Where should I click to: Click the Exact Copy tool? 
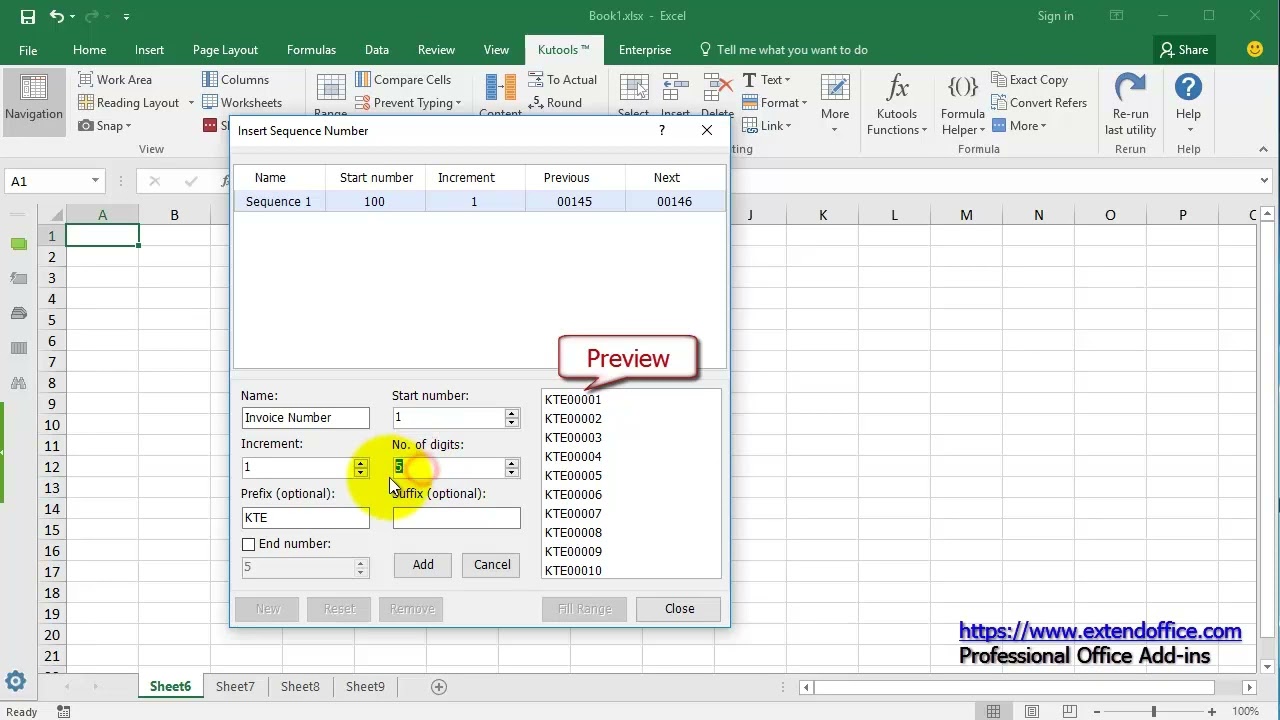pos(1029,80)
